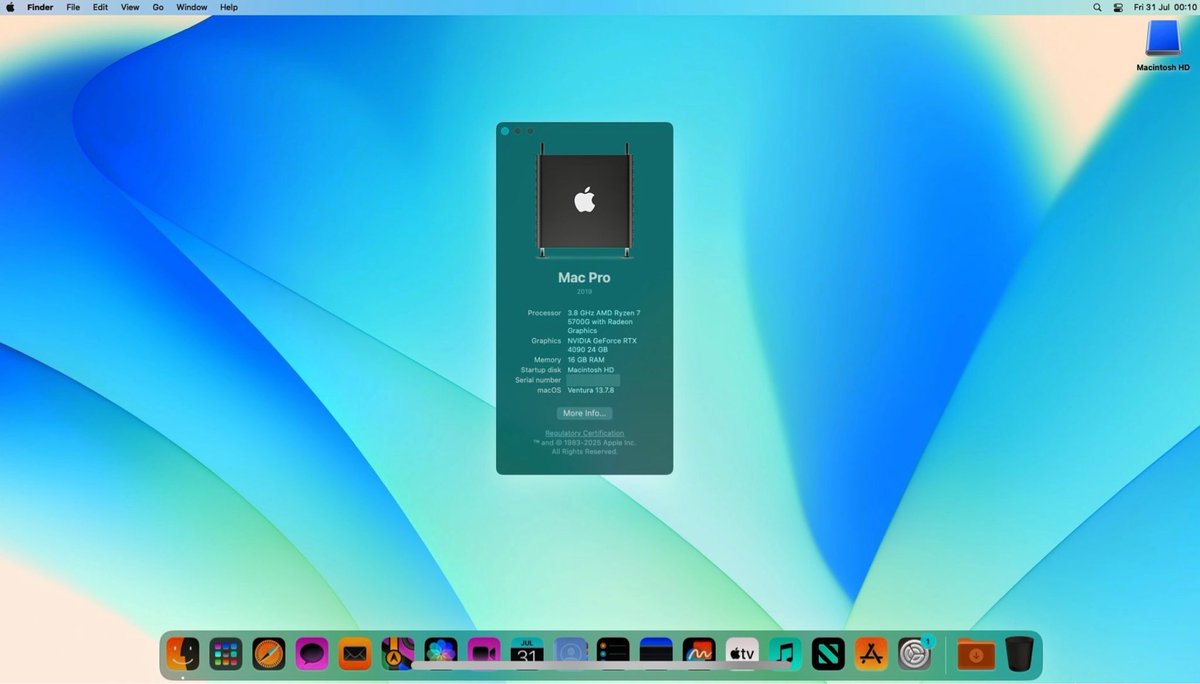Open the File menu
The width and height of the screenshot is (1200, 684).
click(x=73, y=7)
